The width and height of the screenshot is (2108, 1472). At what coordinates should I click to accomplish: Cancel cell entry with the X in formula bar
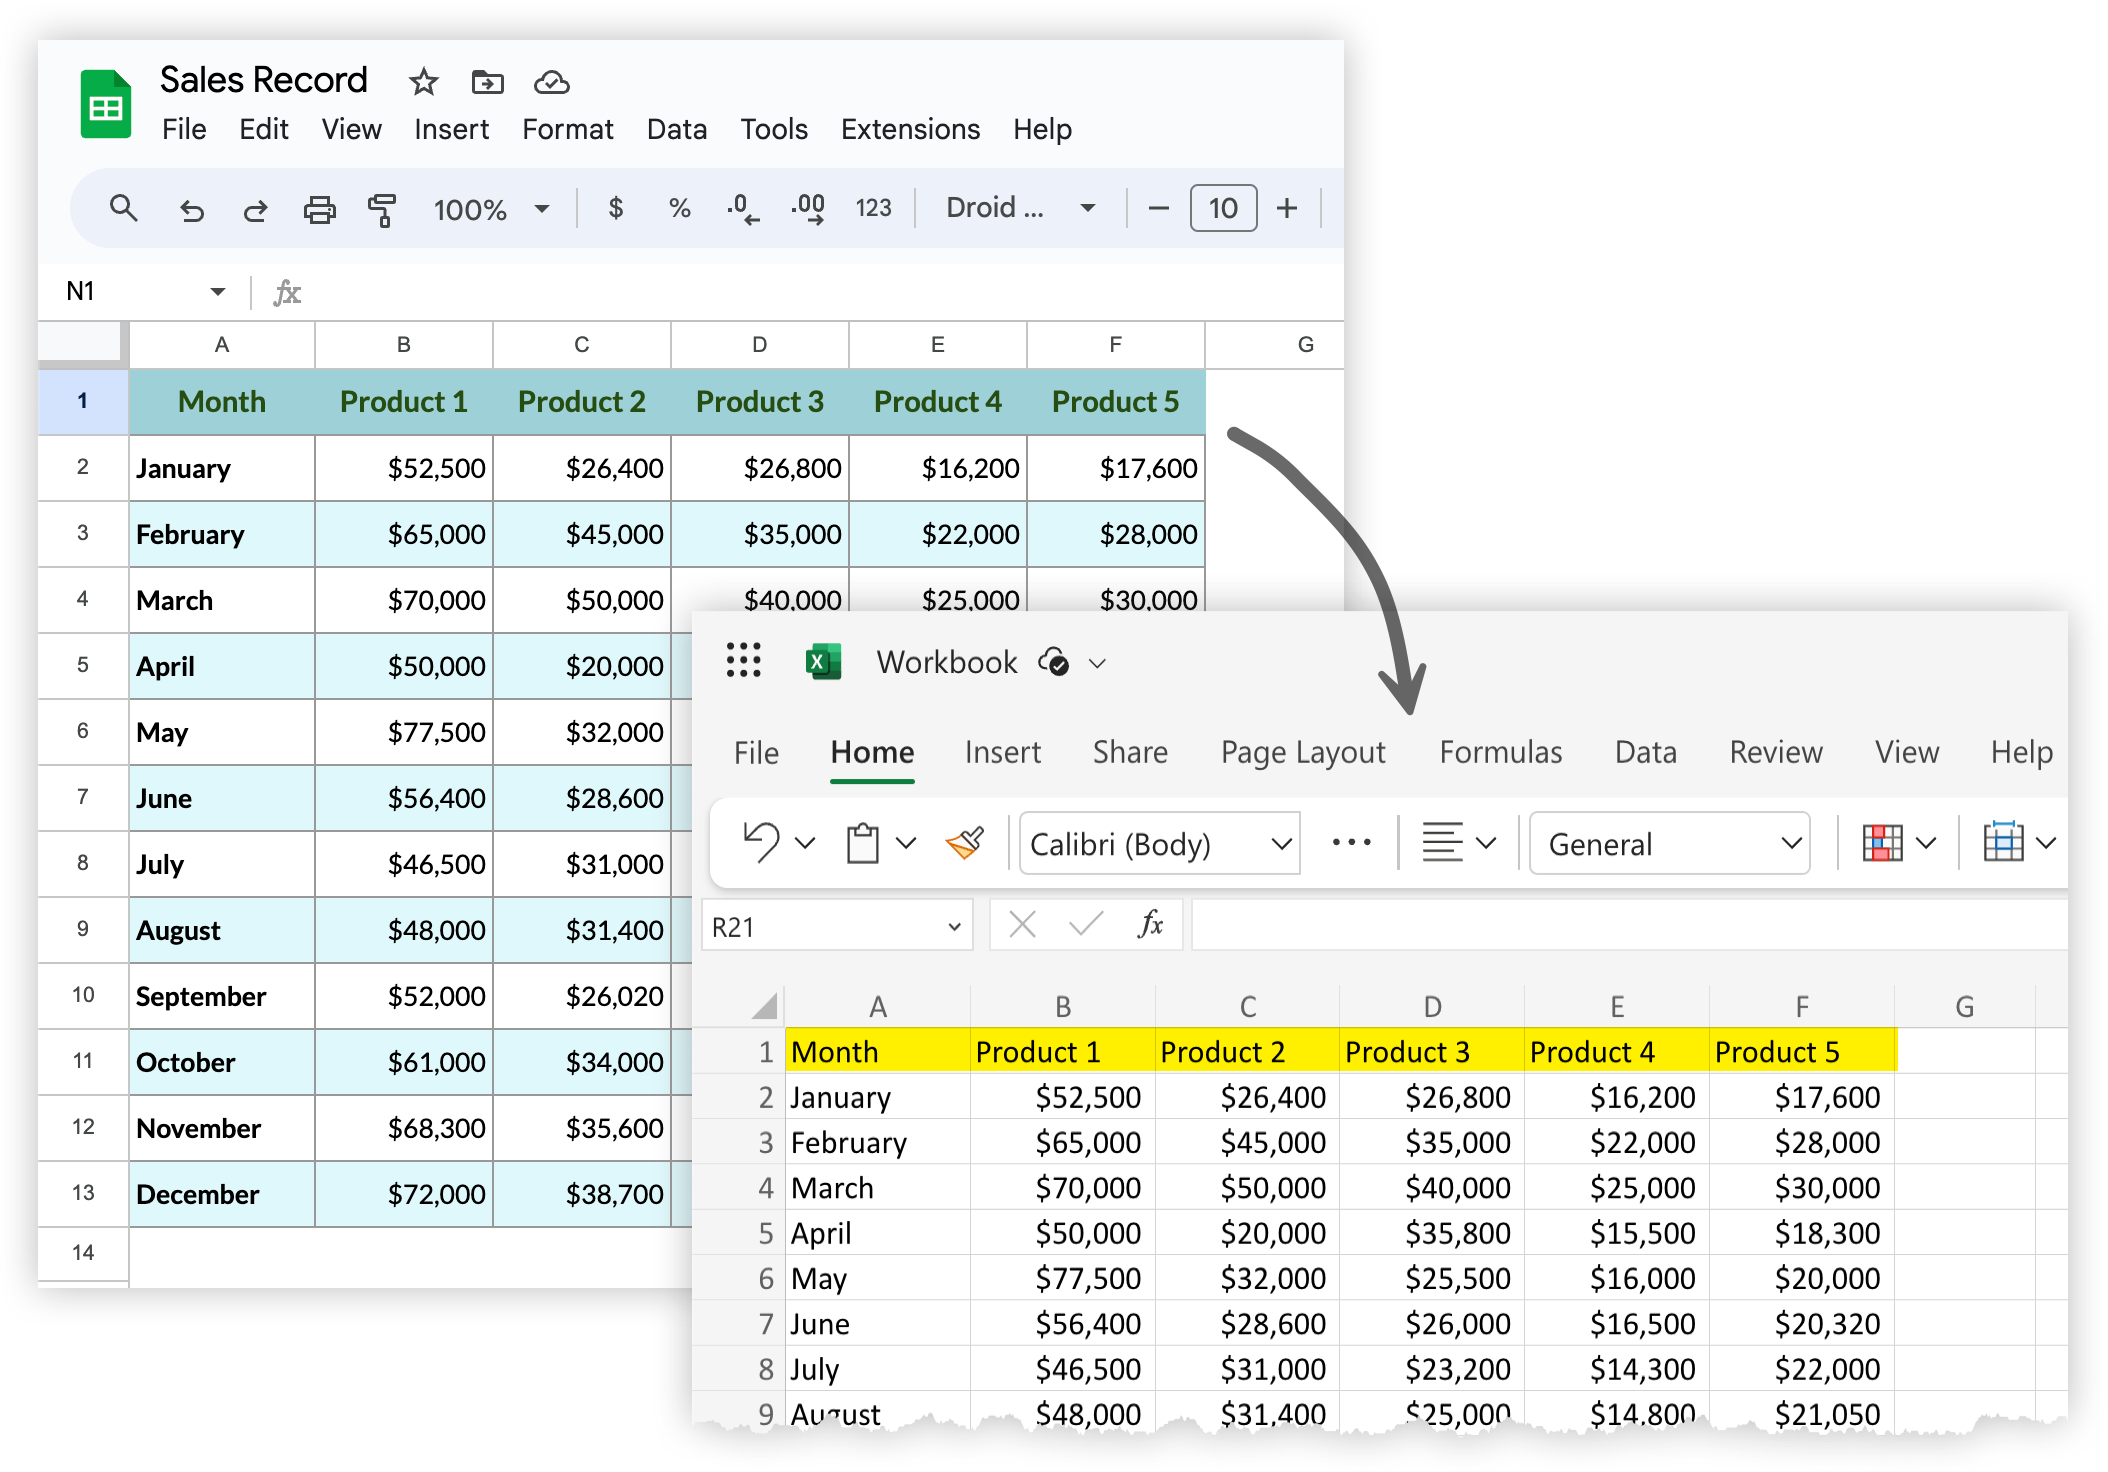1021,925
